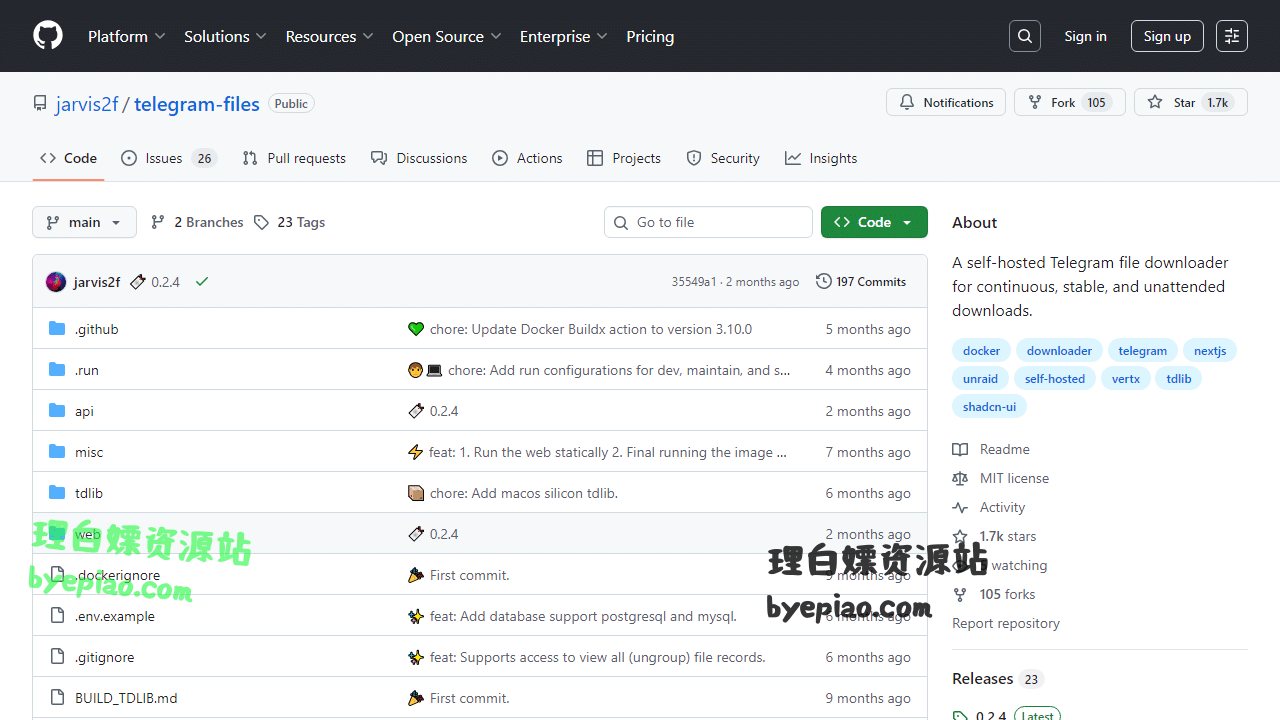Click the telegram topic tag

1142,351
